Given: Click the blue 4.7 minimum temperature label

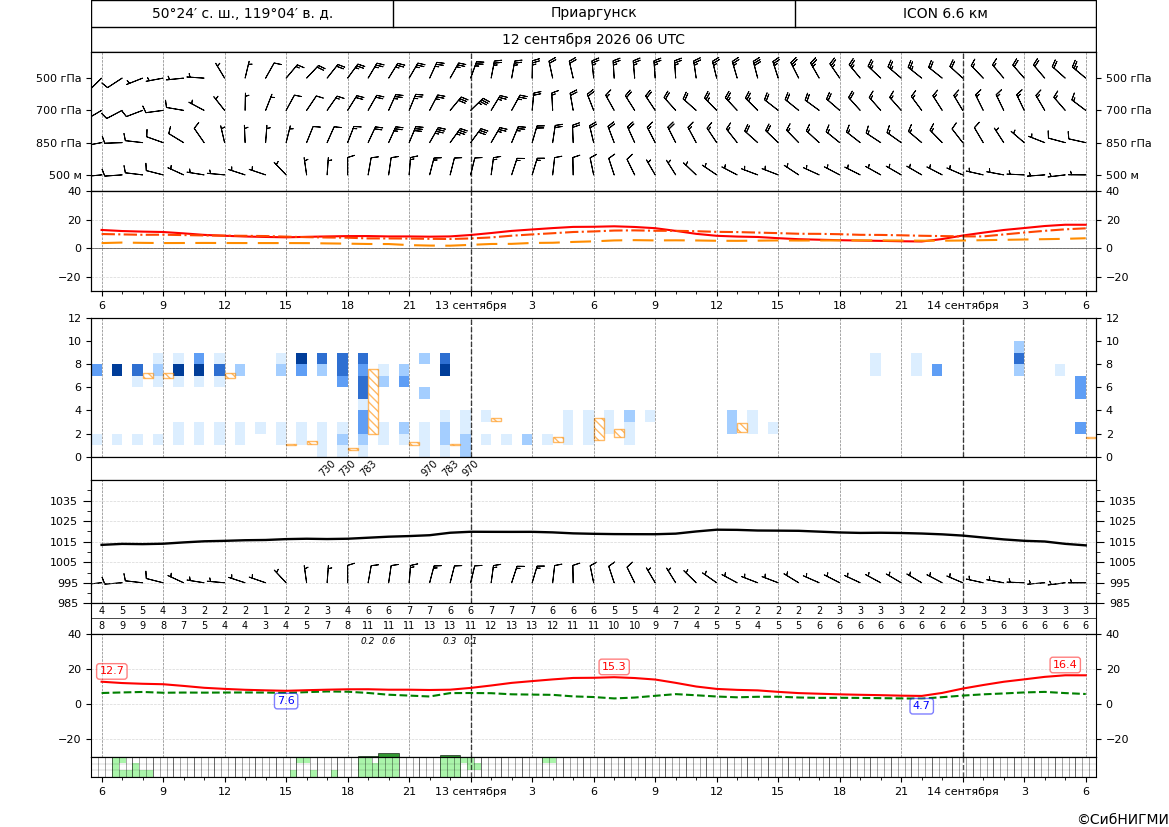Looking at the screenshot, I should (x=921, y=705).
